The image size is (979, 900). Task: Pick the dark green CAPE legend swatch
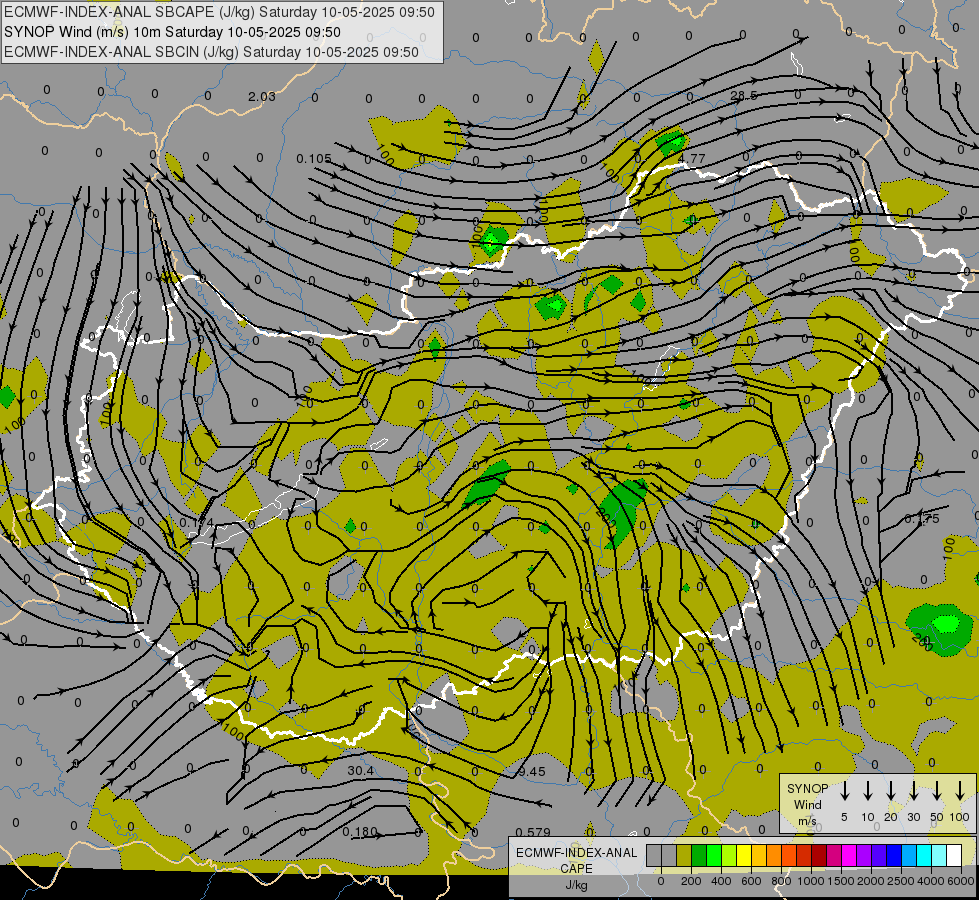pos(699,856)
